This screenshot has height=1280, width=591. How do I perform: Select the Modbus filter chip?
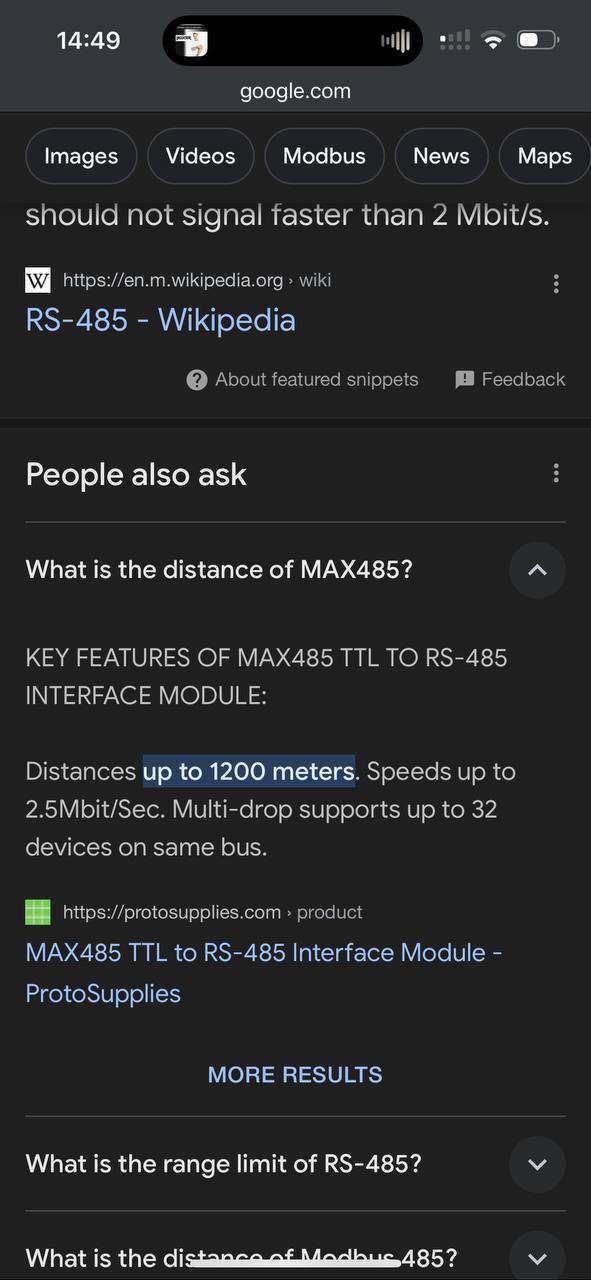pos(324,156)
